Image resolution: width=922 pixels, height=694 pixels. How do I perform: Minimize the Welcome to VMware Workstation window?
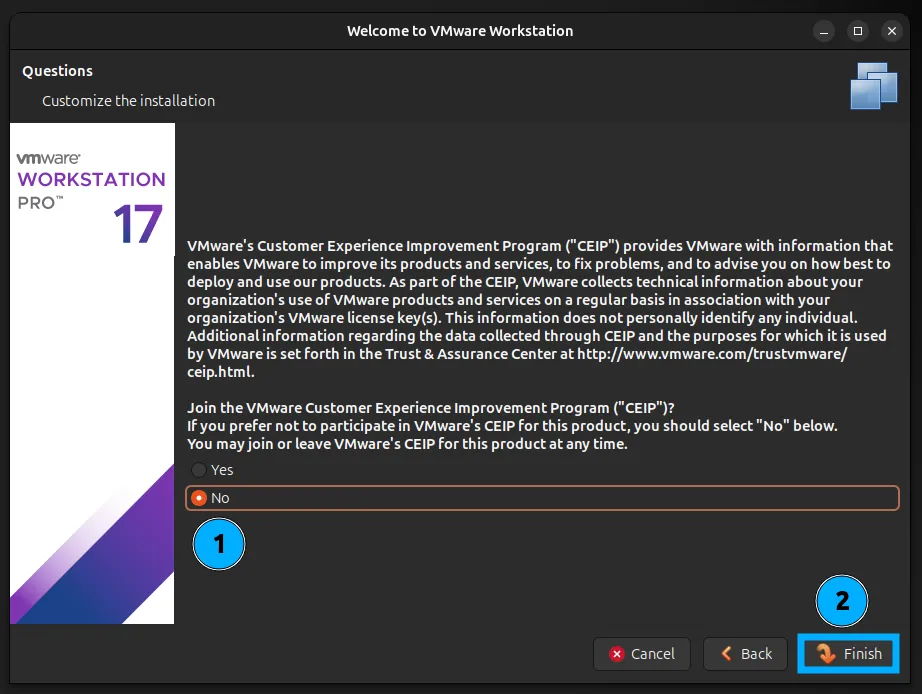tap(824, 31)
